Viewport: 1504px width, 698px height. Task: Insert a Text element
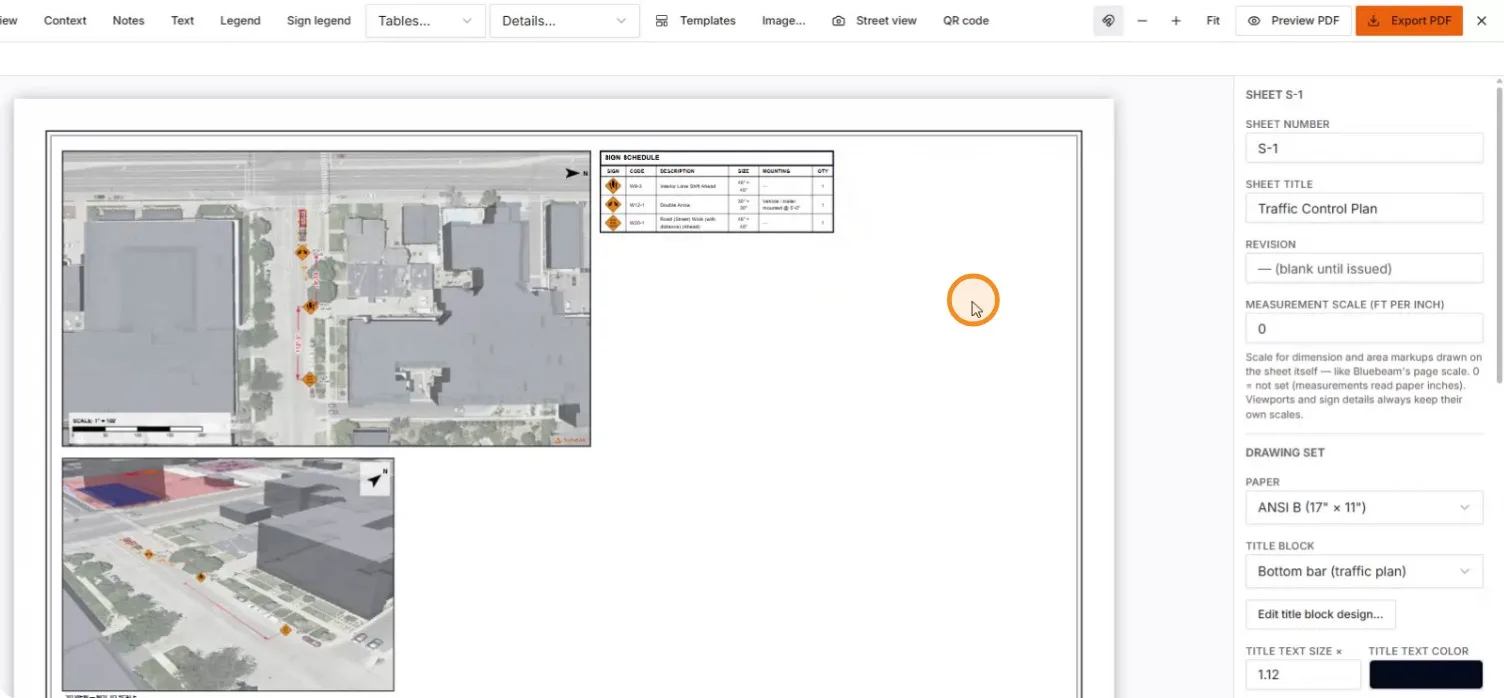pyautogui.click(x=182, y=20)
